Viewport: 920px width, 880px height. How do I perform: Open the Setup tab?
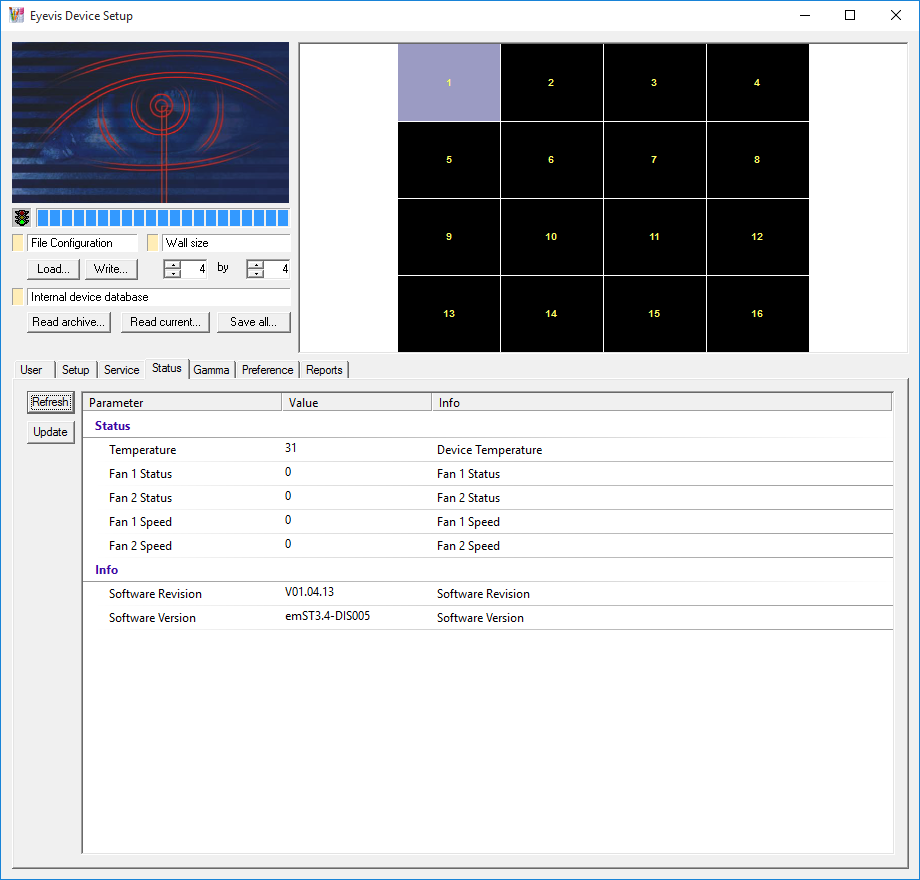(x=76, y=370)
